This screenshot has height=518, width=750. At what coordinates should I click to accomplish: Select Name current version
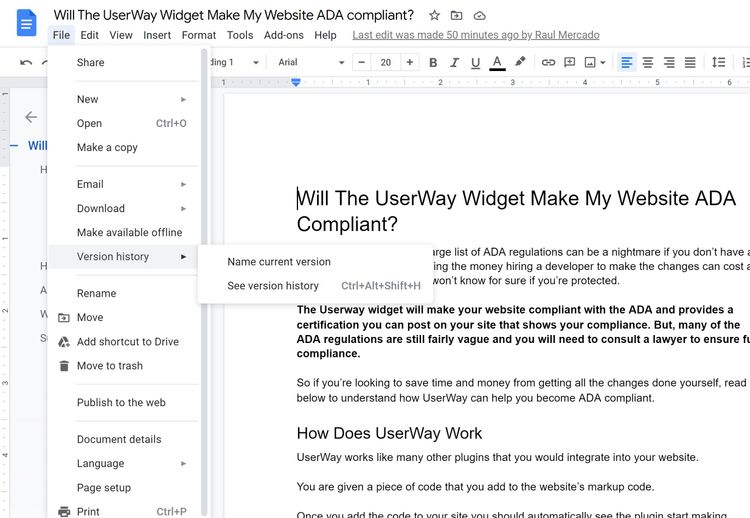[316, 262]
